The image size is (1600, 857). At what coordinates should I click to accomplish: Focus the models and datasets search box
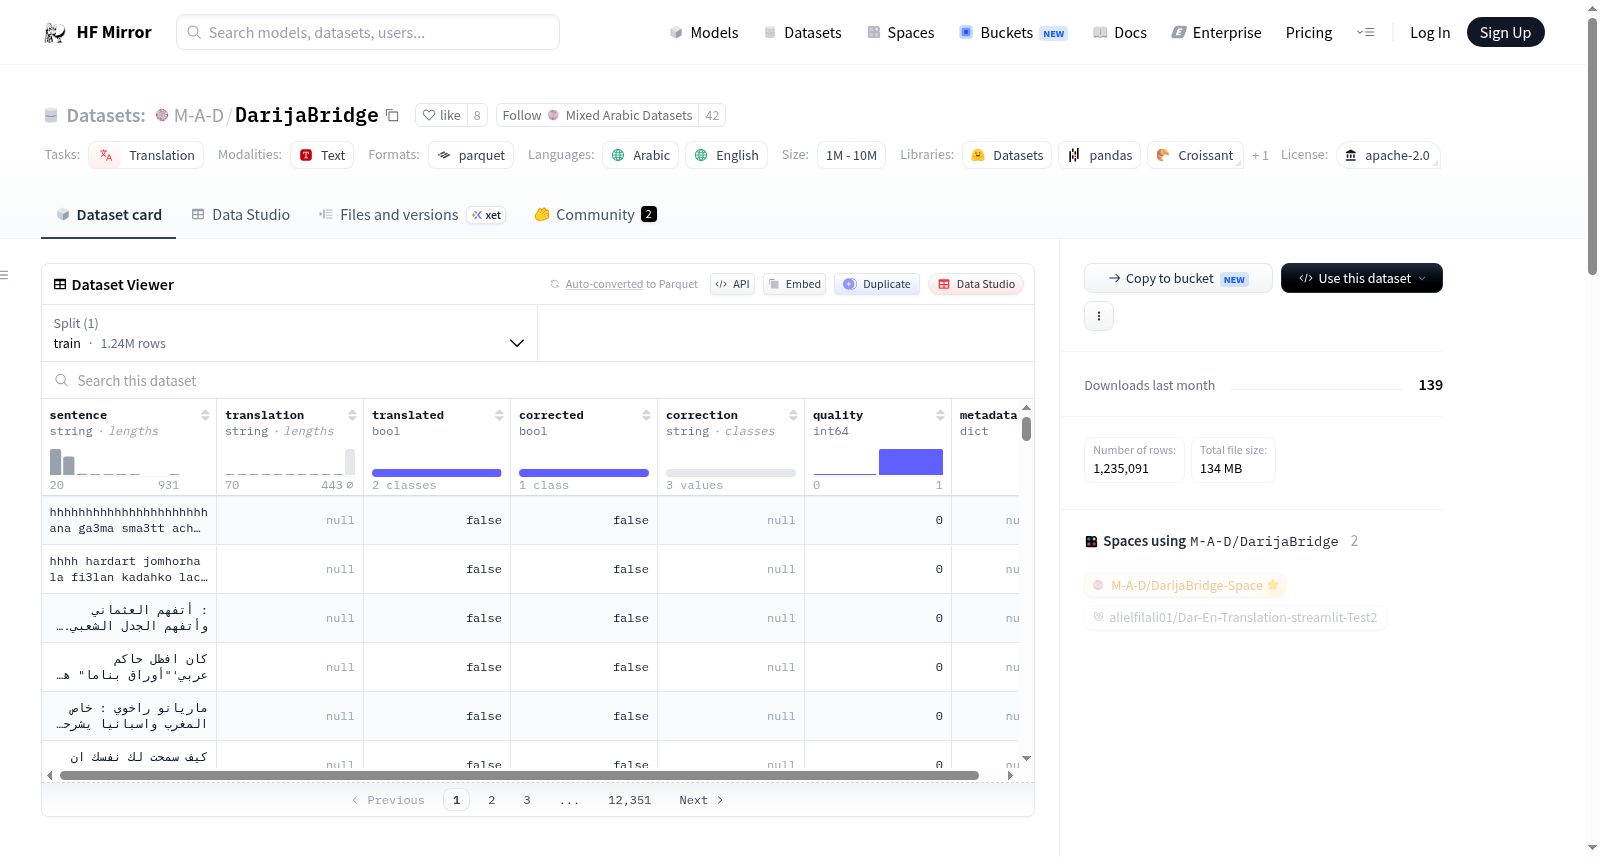368,32
